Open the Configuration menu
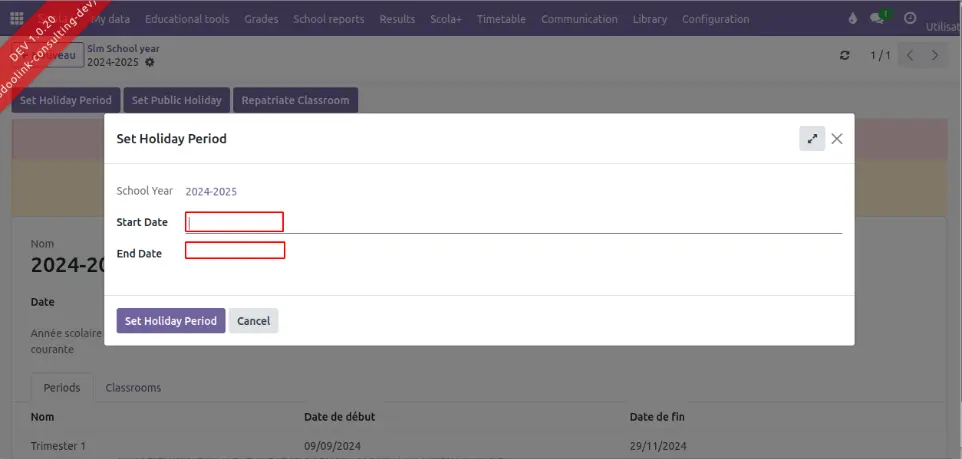 715,19
